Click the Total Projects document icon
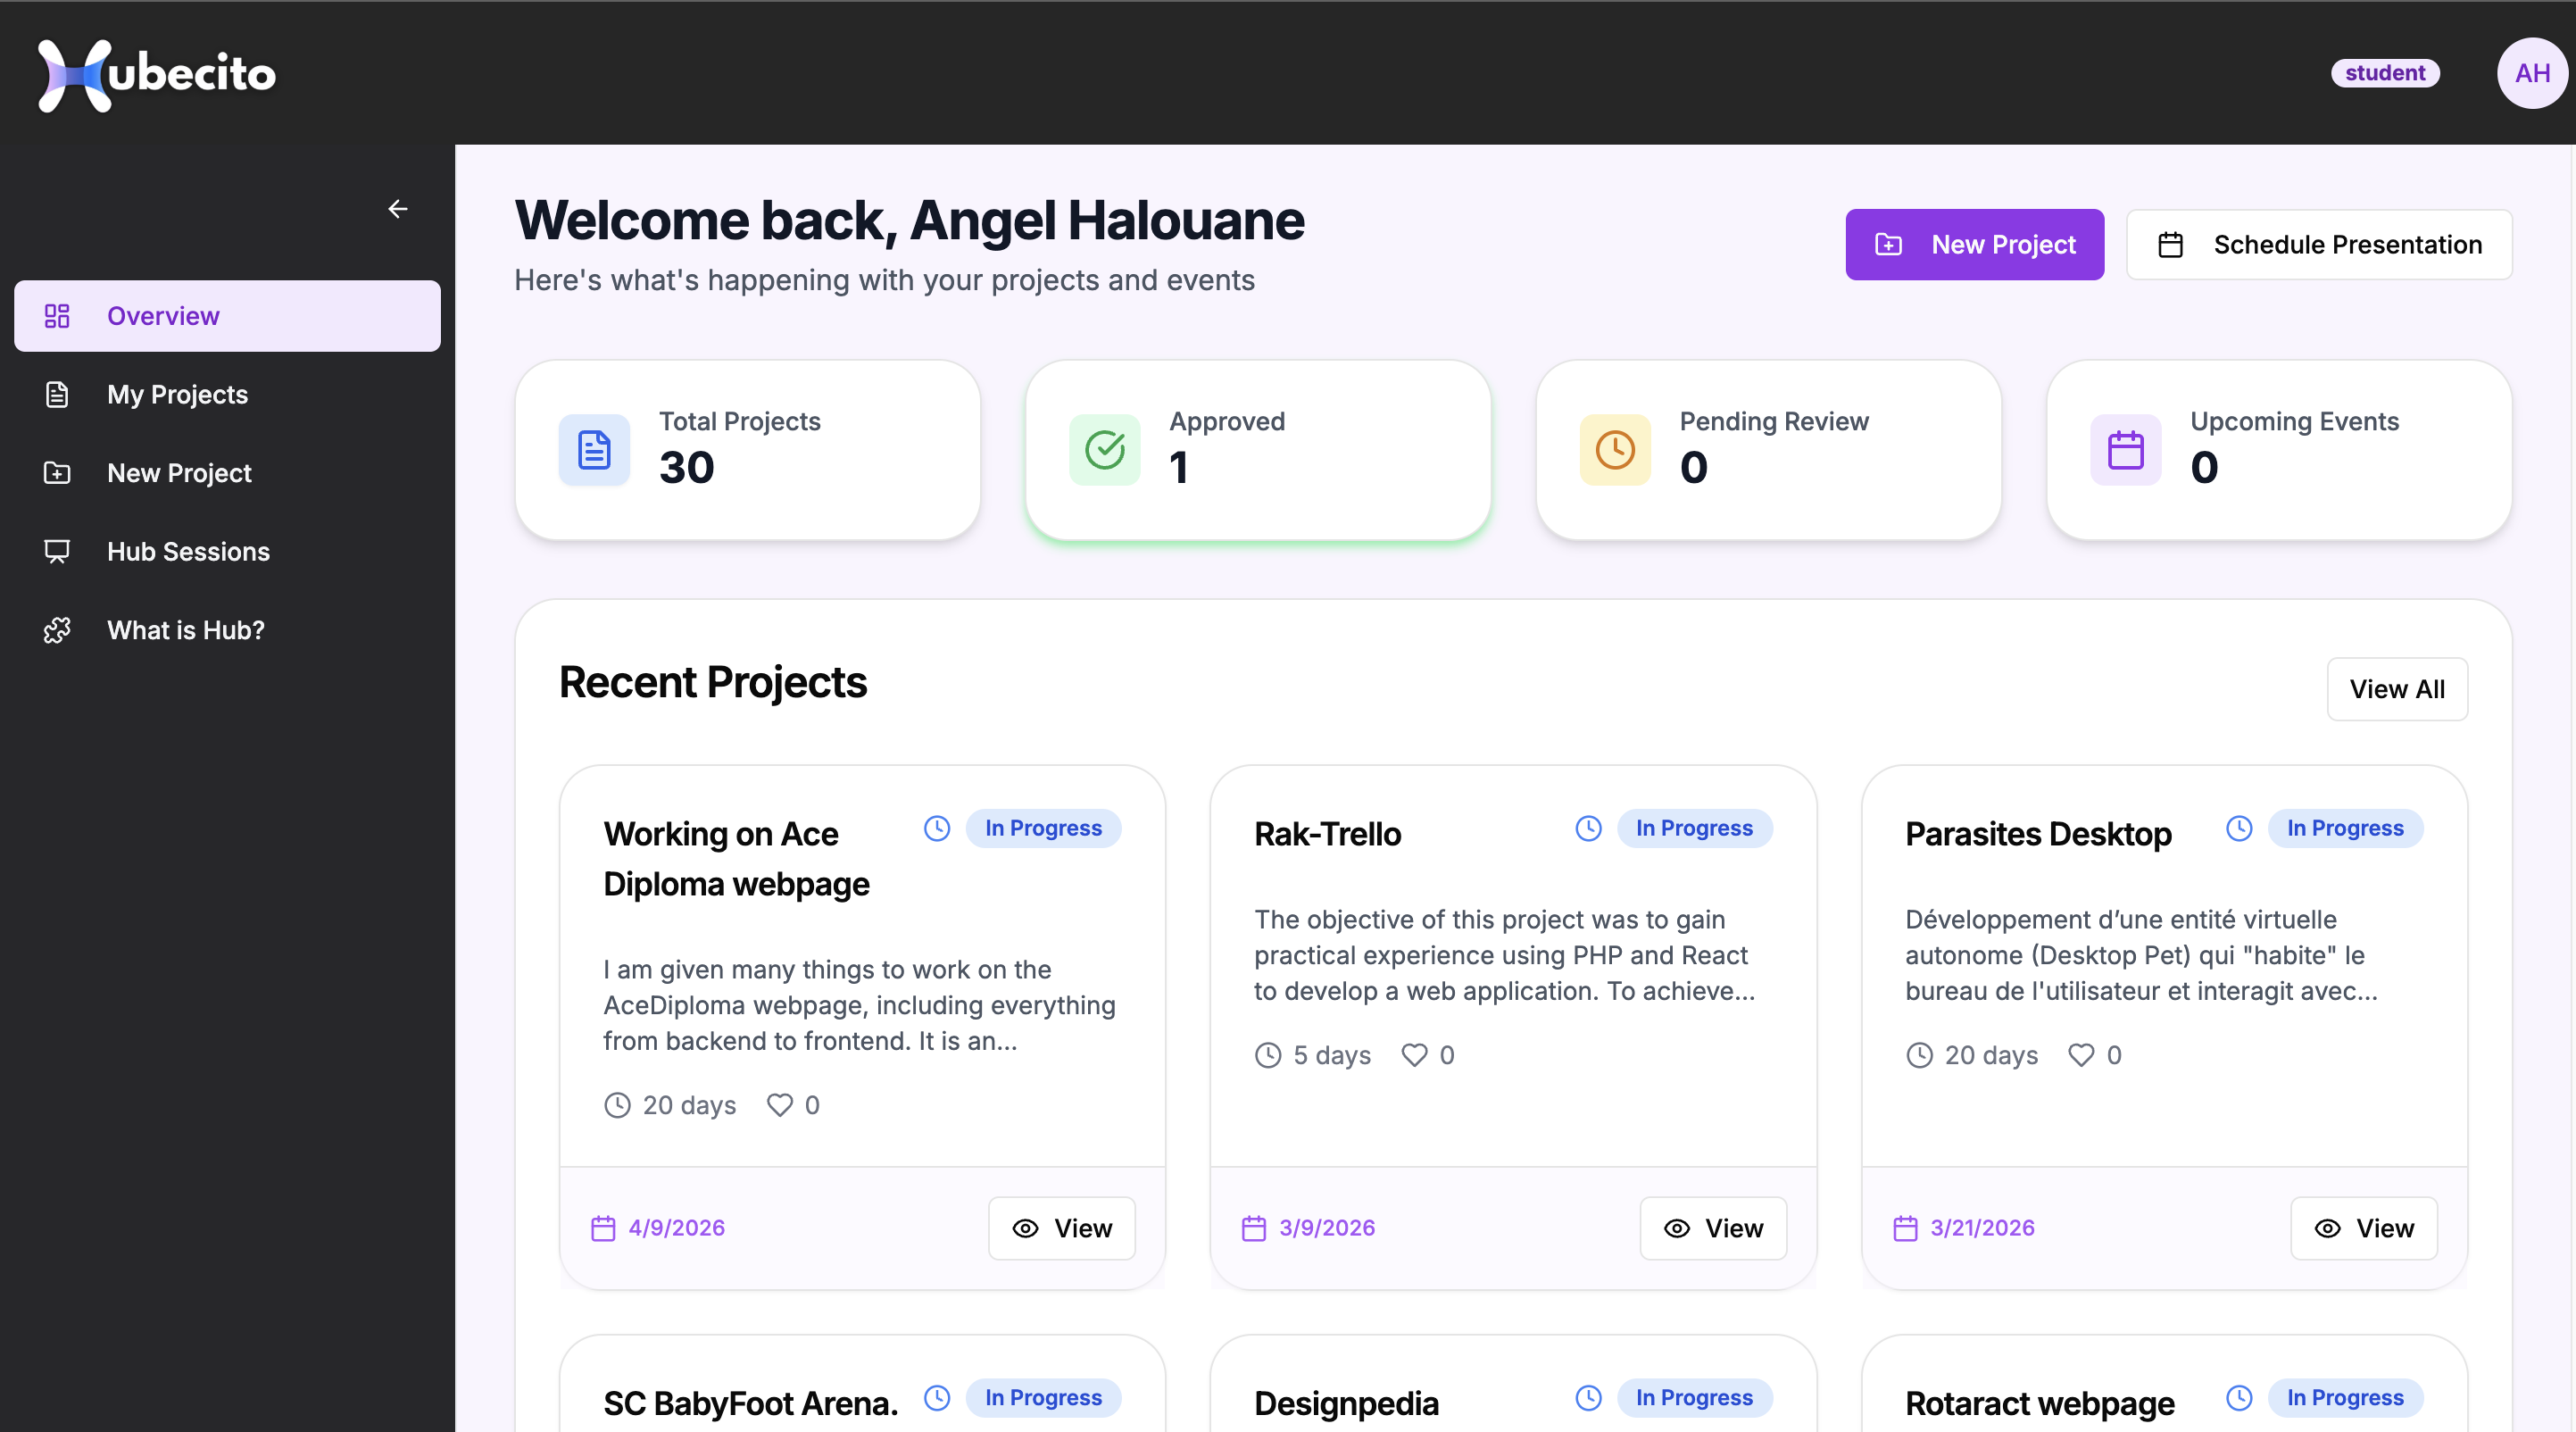The width and height of the screenshot is (2576, 1432). [594, 450]
